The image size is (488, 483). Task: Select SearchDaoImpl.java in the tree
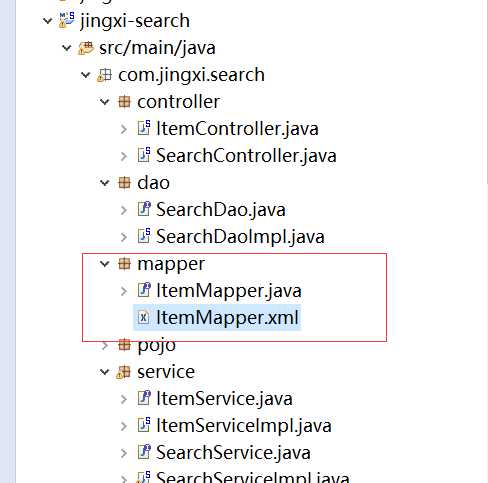(240, 237)
